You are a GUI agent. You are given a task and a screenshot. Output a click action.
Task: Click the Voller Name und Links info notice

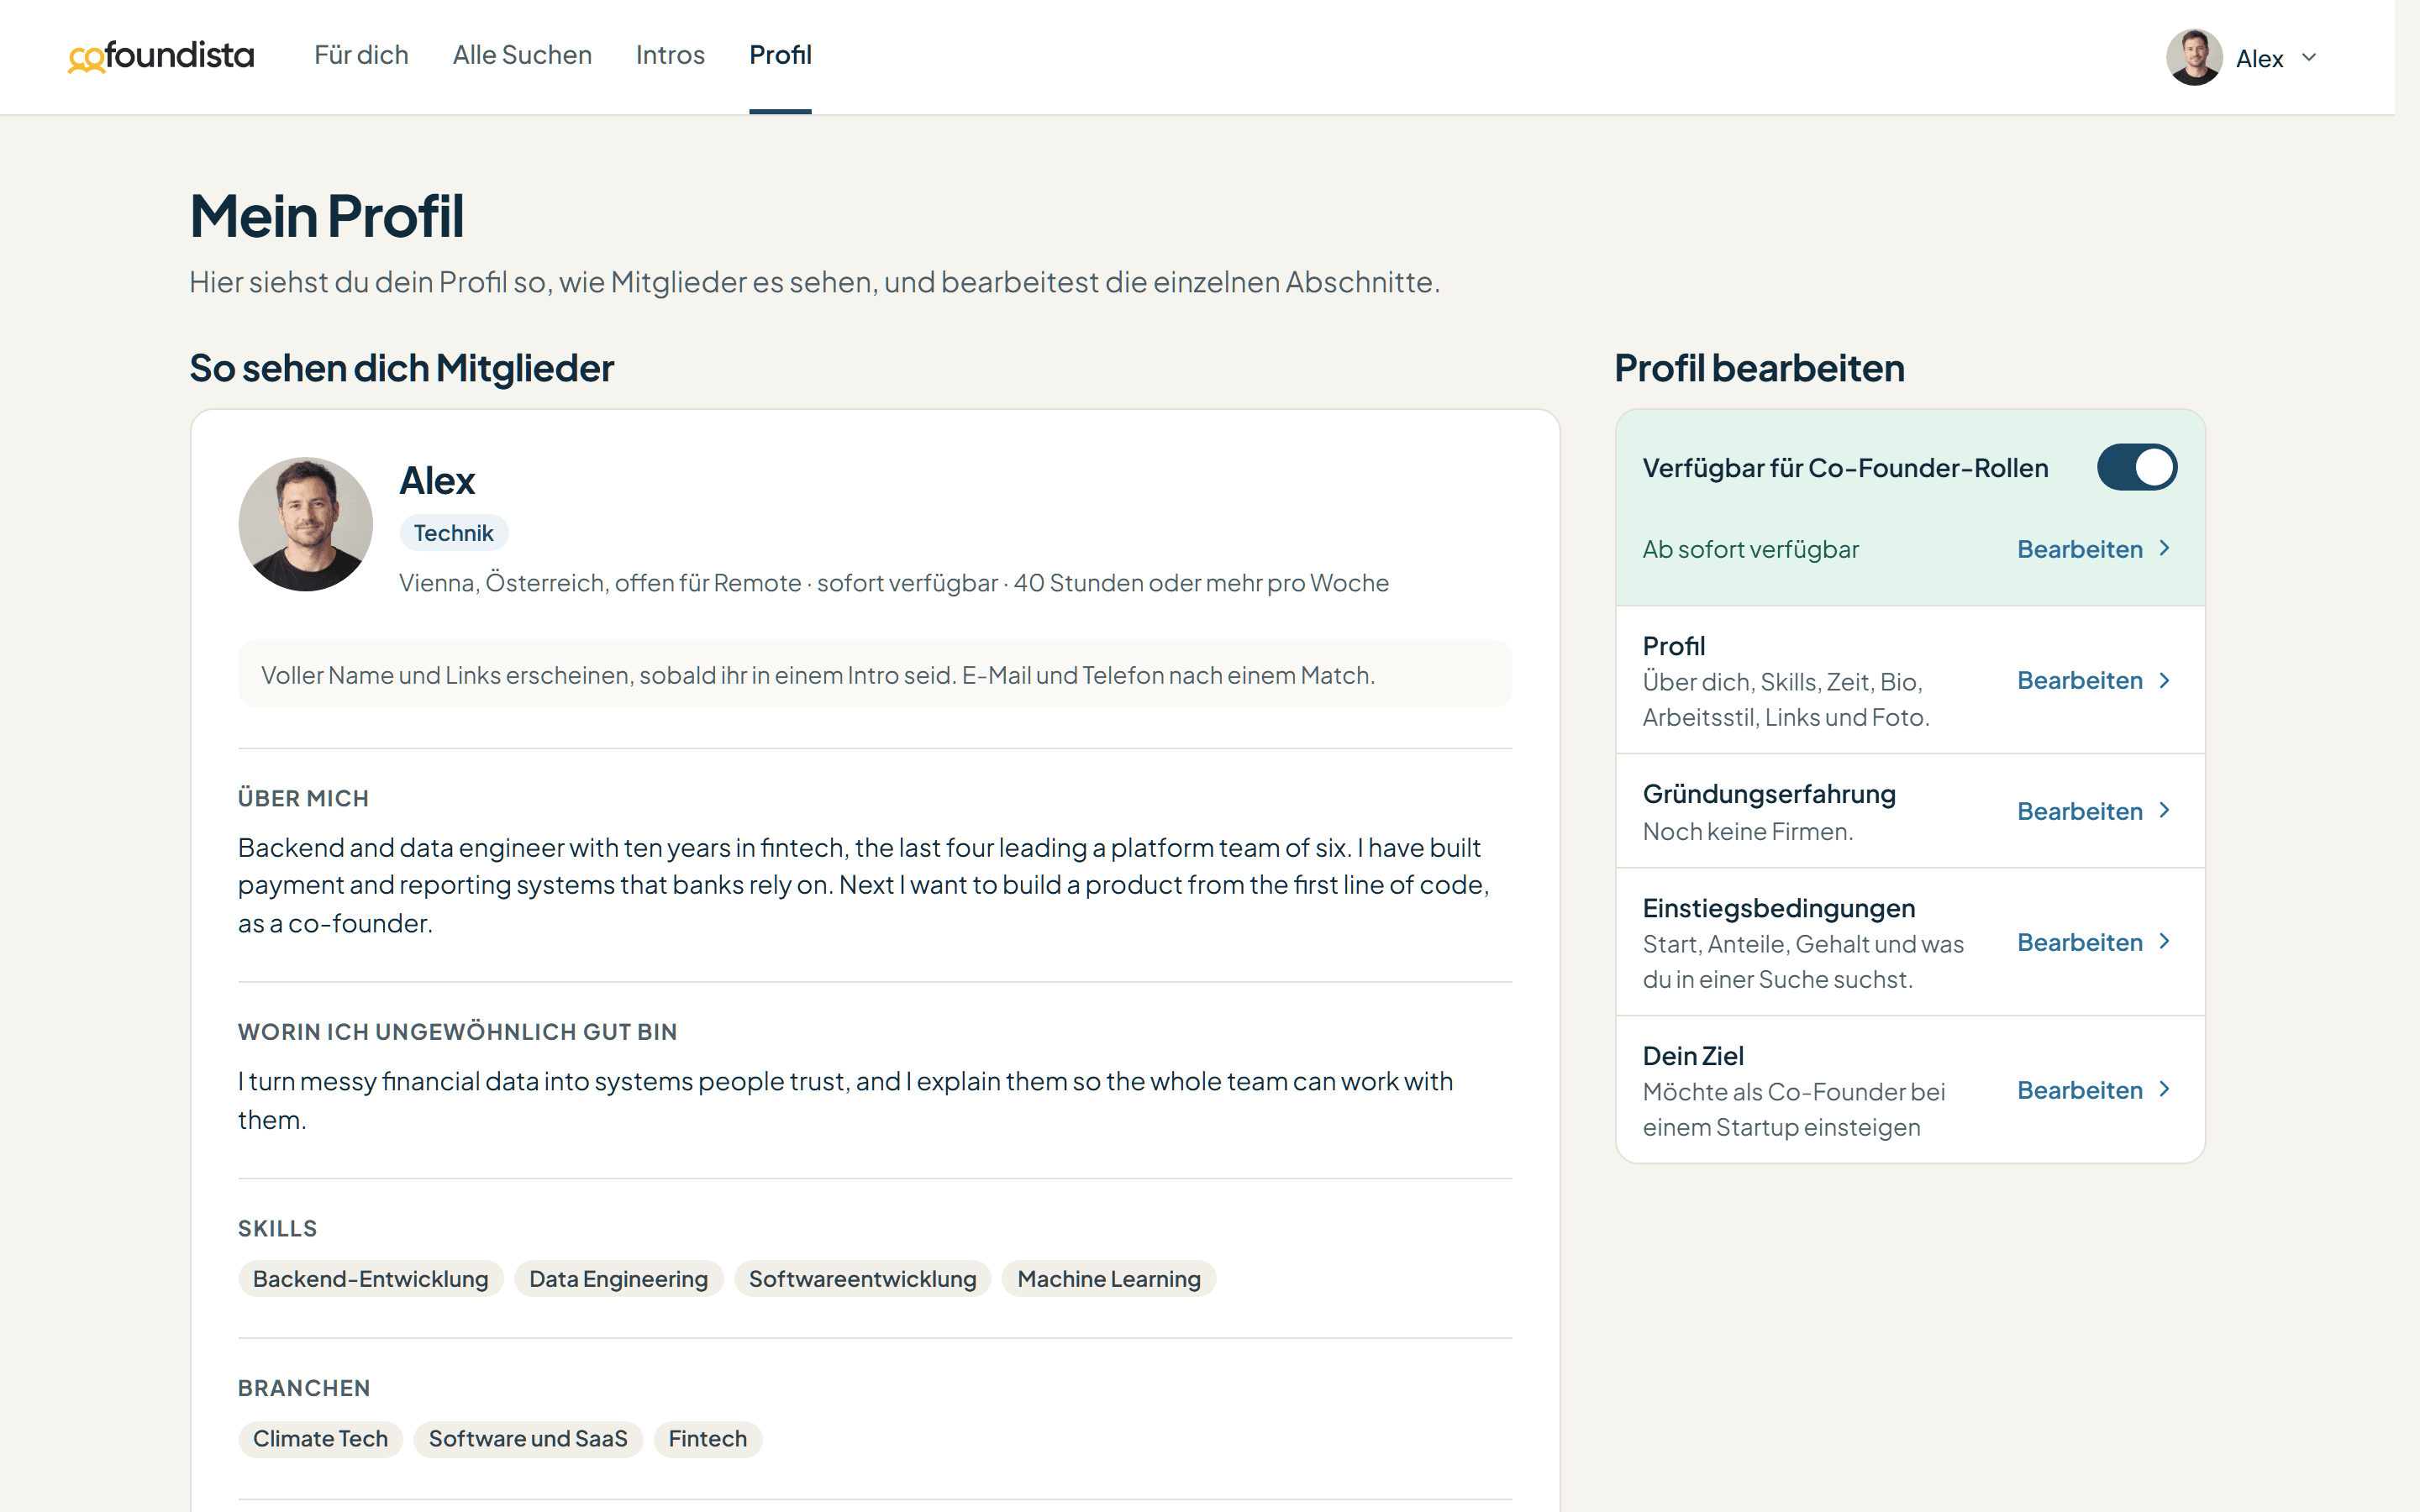click(875, 675)
